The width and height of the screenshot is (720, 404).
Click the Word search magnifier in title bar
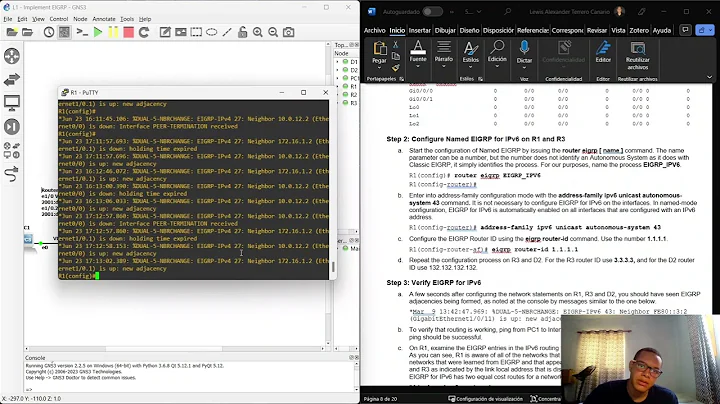(x=507, y=11)
